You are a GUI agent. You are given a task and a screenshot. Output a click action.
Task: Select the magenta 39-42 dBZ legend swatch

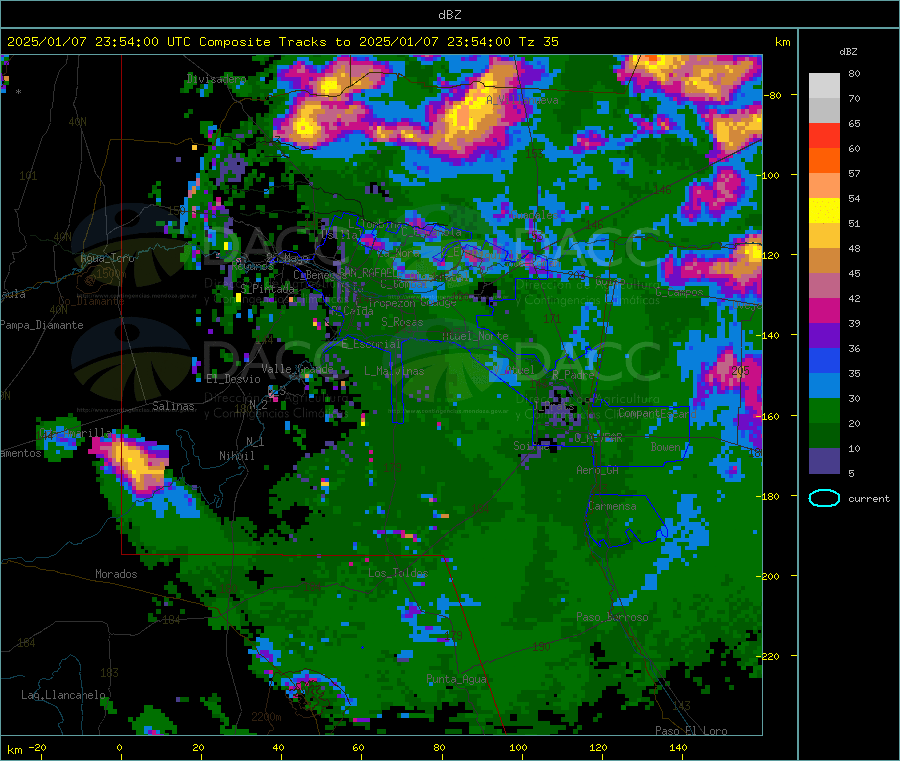824,310
